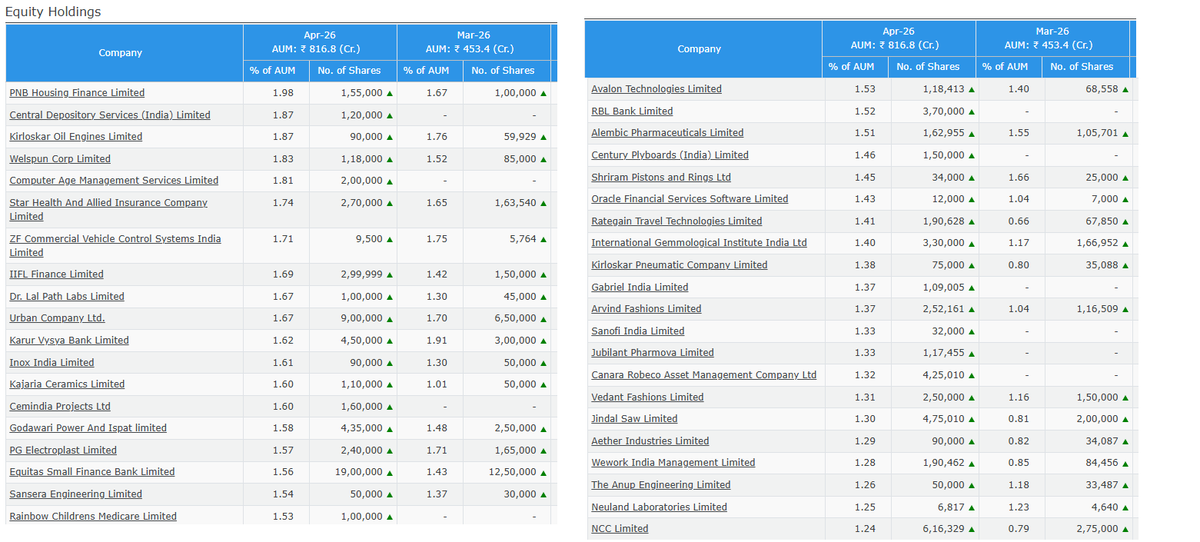
Task: Open NCC Limited link
Action: [620, 529]
